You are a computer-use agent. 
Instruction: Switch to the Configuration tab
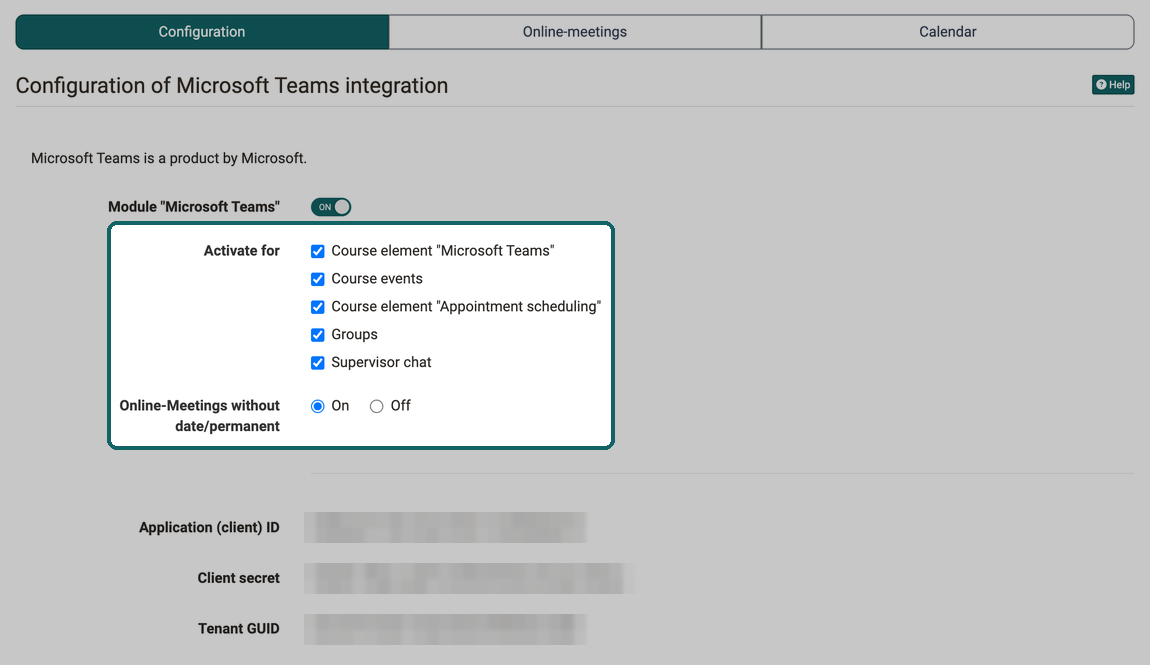202,32
